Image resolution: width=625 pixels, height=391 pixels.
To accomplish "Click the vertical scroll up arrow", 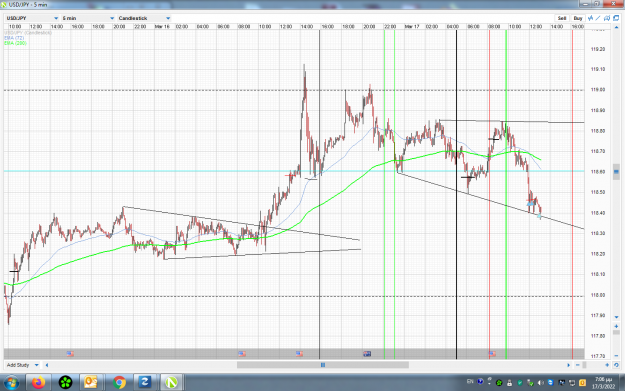I will point(616,29).
